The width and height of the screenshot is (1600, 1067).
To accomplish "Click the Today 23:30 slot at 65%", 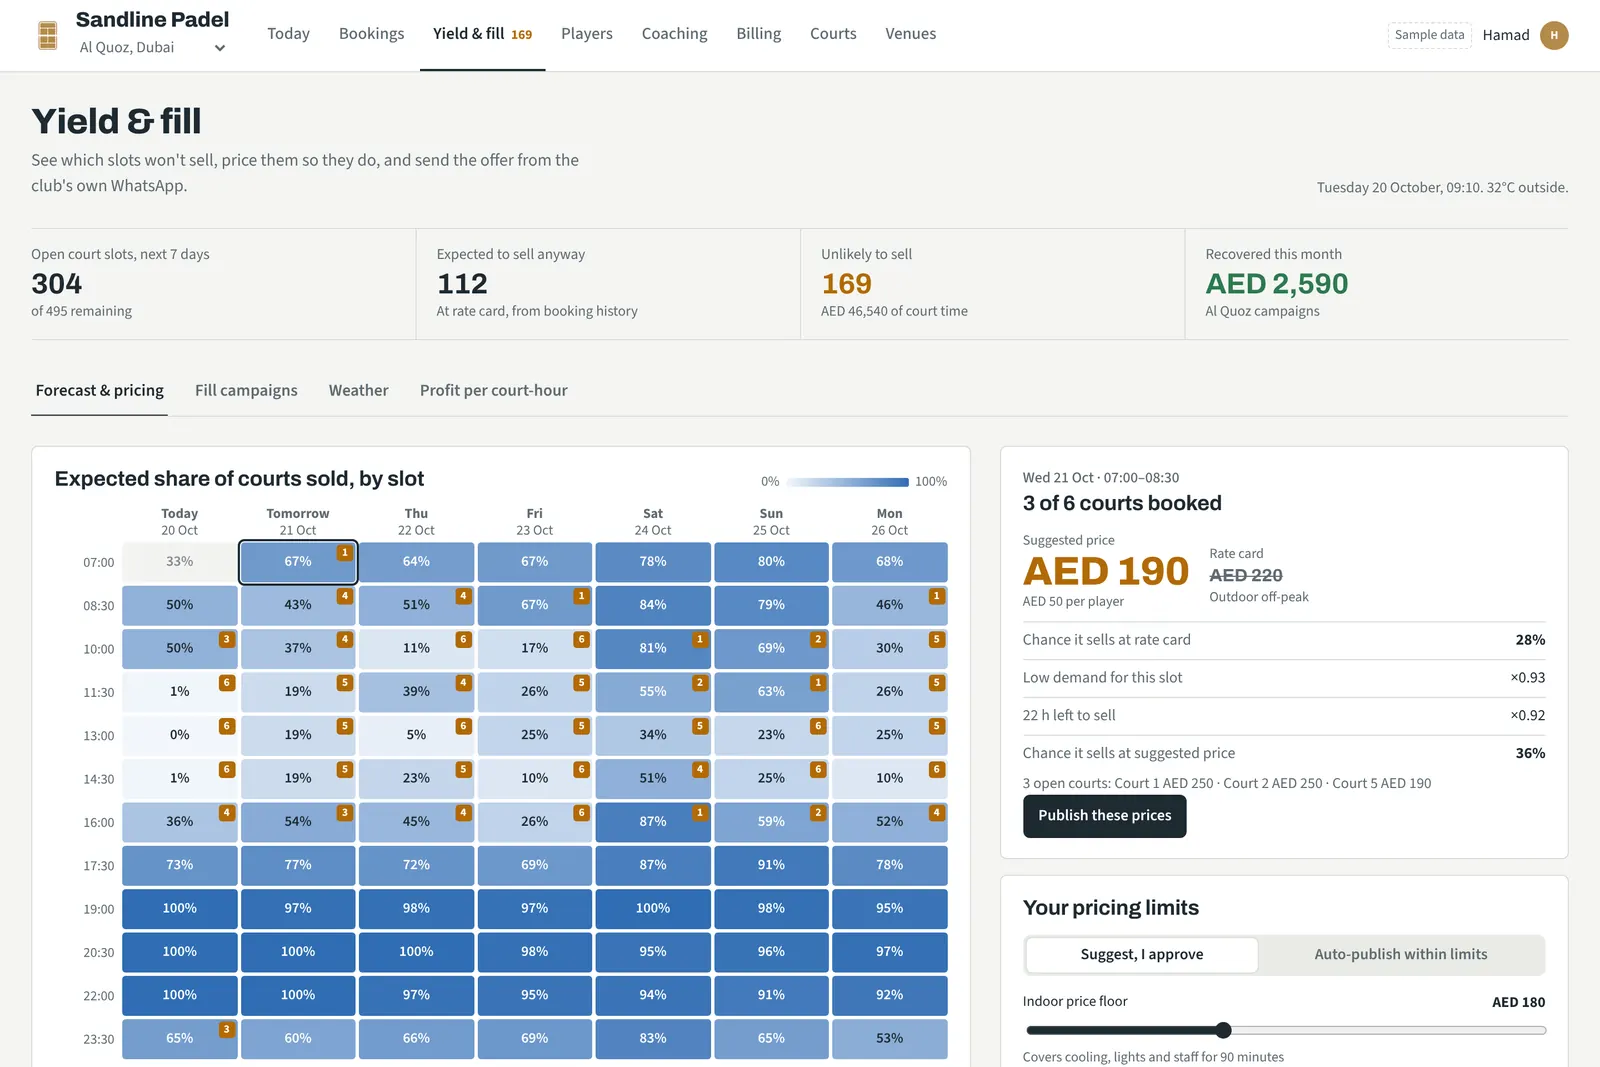I will point(180,1039).
